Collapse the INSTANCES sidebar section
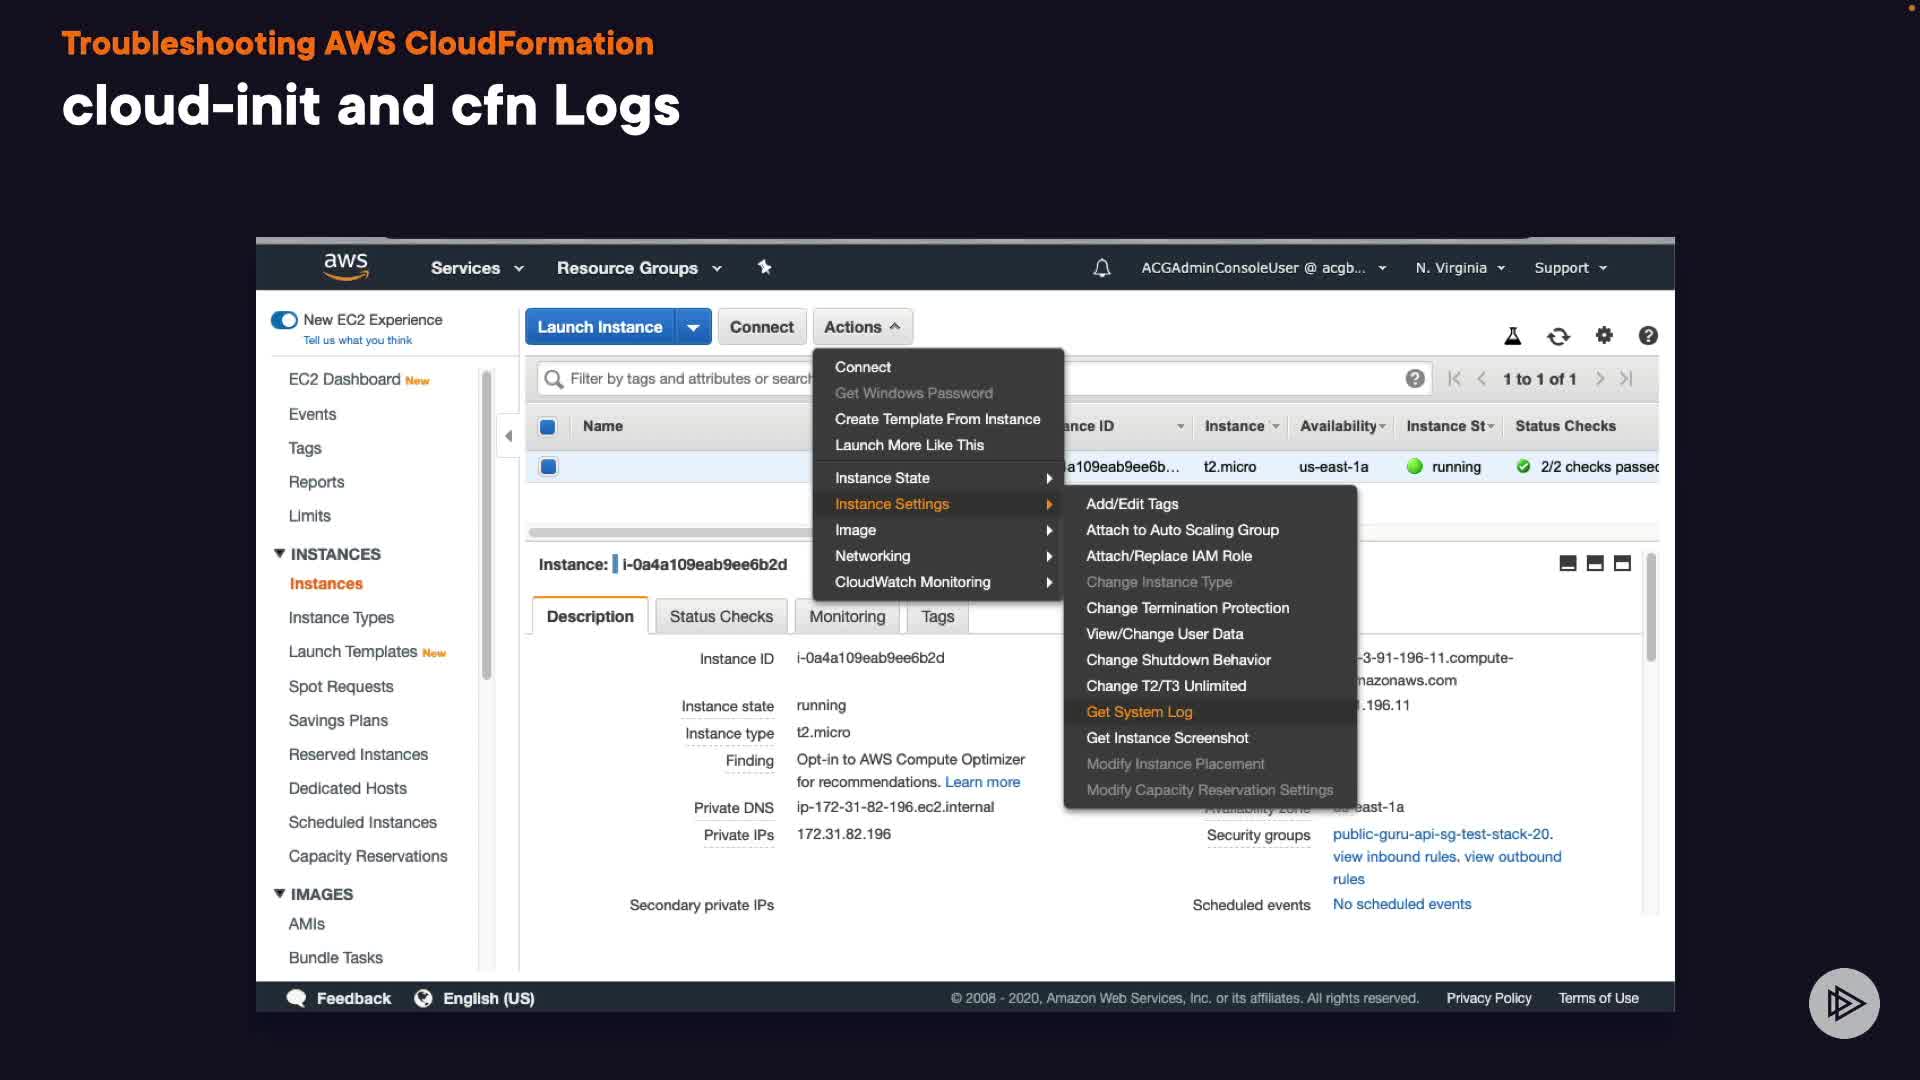The height and width of the screenshot is (1080, 1920). (x=280, y=554)
